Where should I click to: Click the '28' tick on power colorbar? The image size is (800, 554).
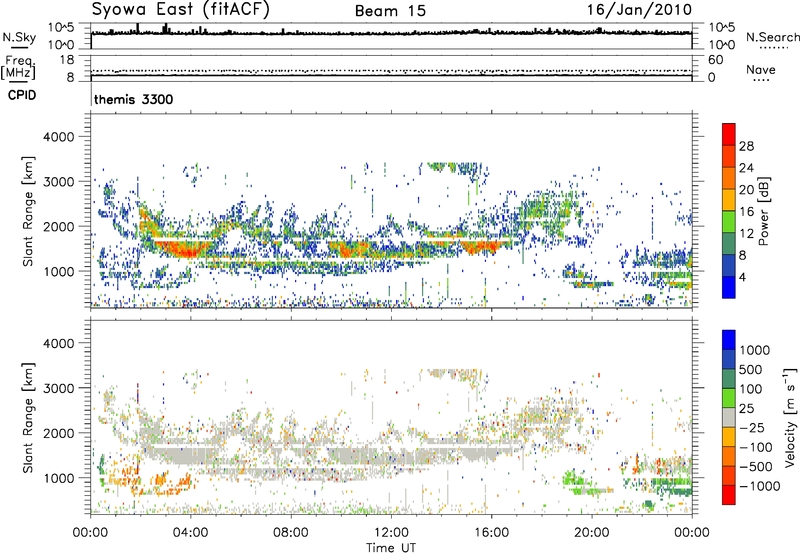click(746, 146)
